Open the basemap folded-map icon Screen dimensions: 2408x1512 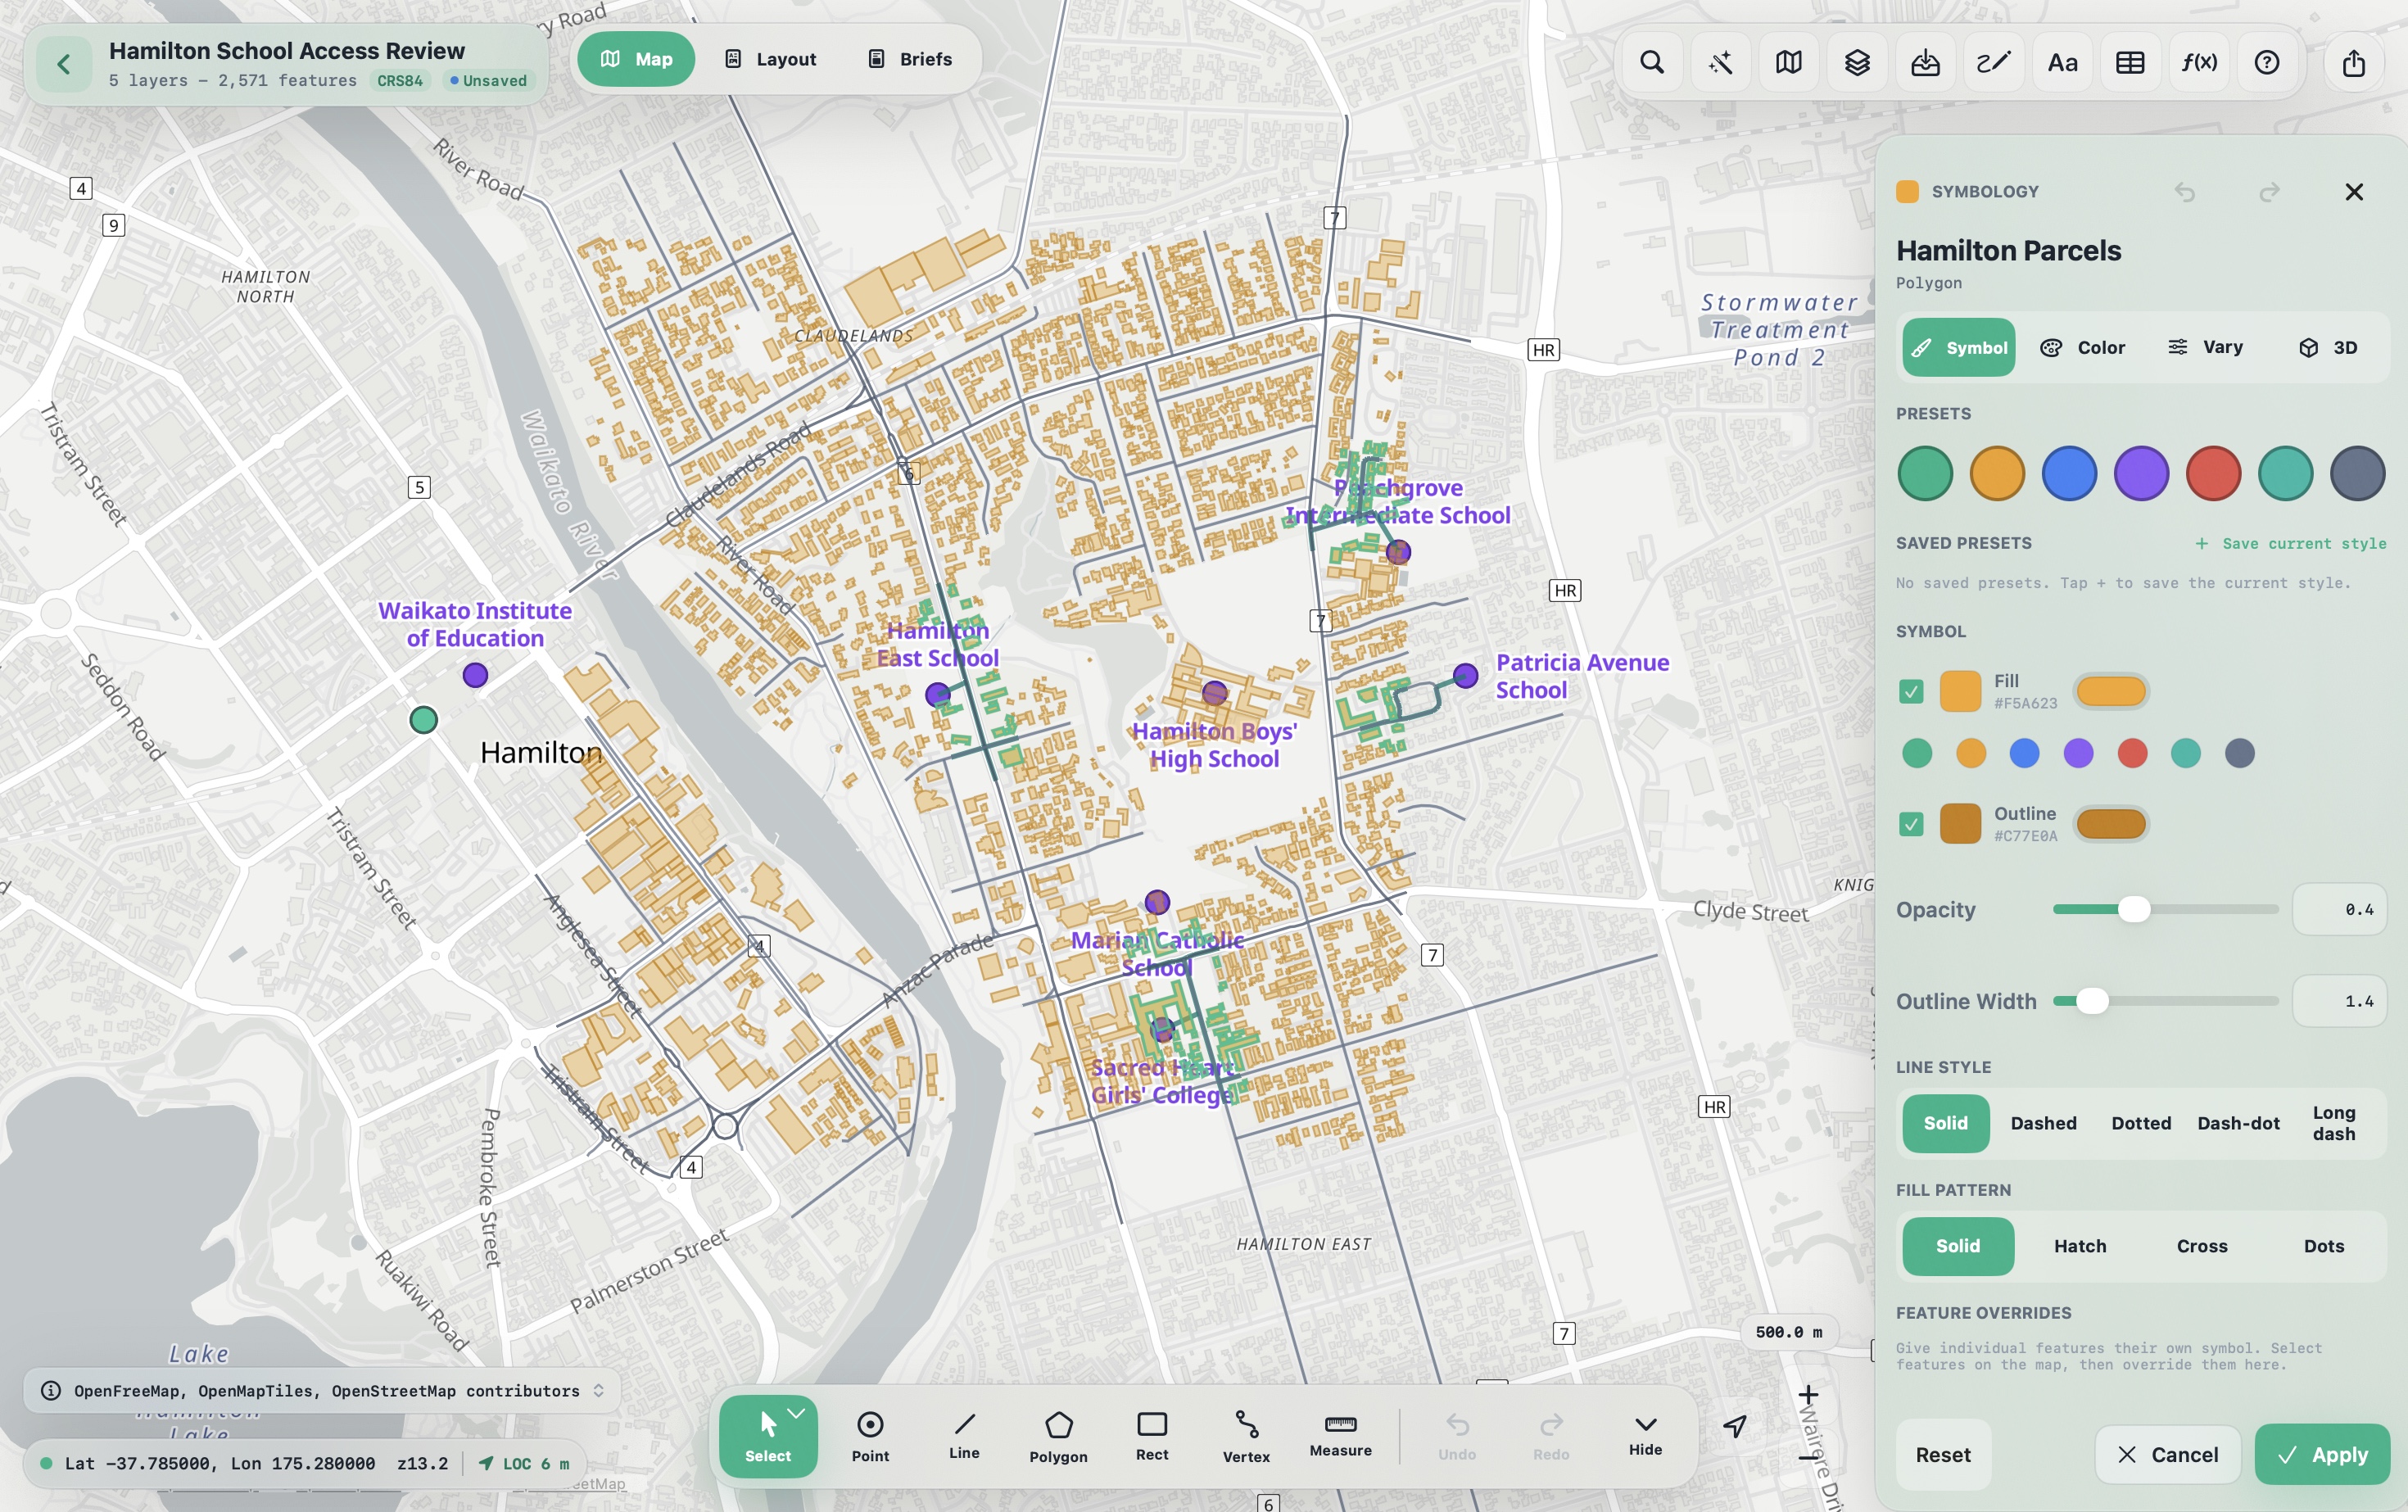[1789, 63]
